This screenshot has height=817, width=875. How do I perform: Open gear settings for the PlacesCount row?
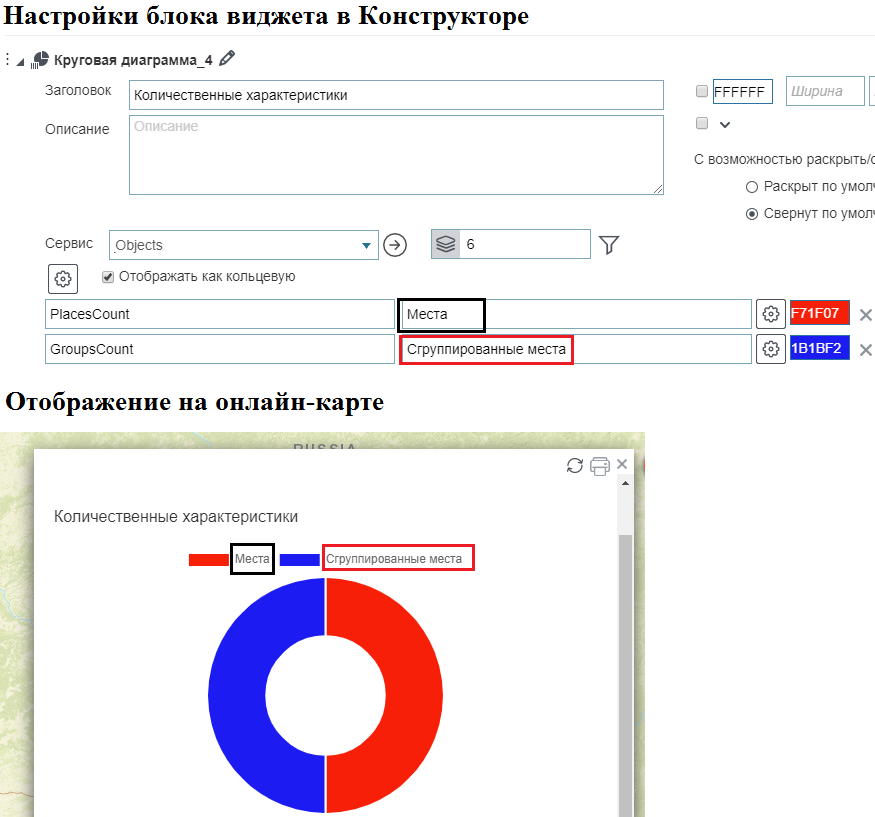[770, 314]
